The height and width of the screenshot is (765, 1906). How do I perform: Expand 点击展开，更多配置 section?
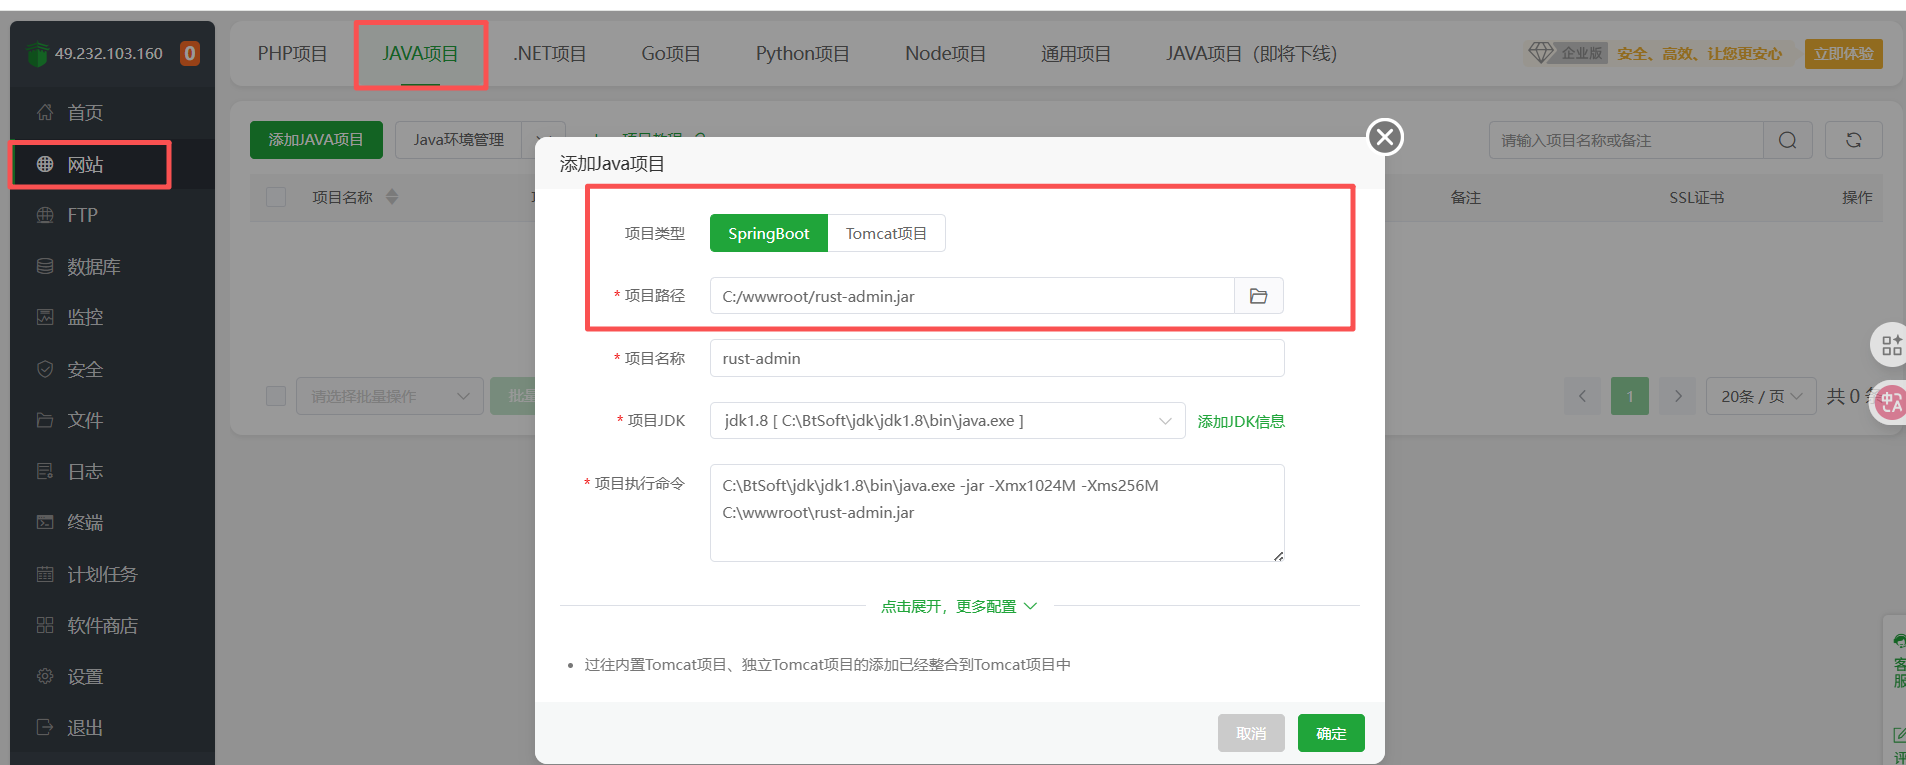[958, 606]
